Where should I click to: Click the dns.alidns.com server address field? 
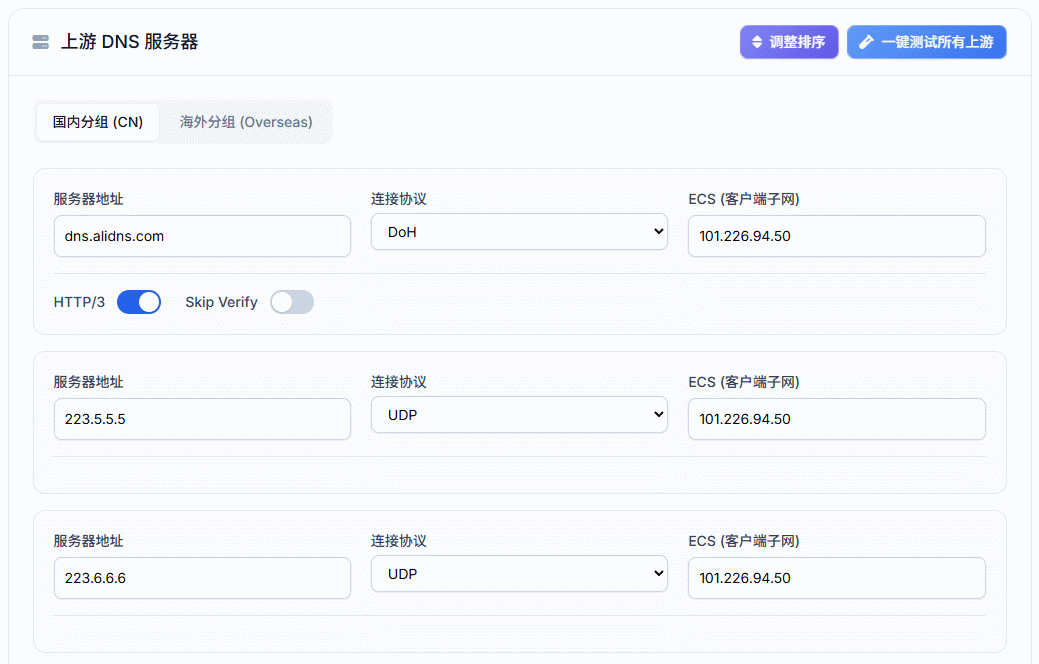point(202,236)
